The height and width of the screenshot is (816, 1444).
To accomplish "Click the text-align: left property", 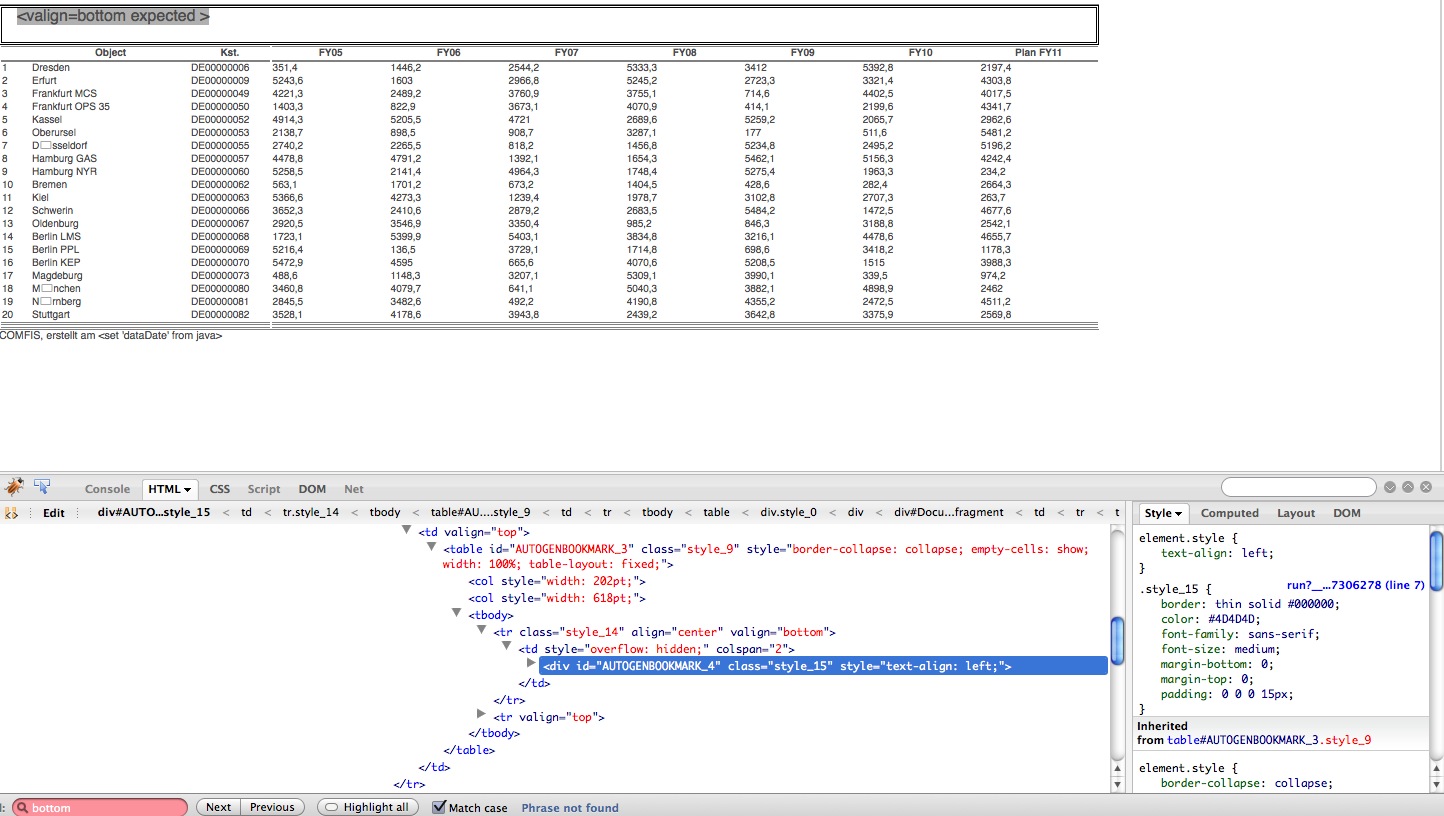I will click(1217, 552).
